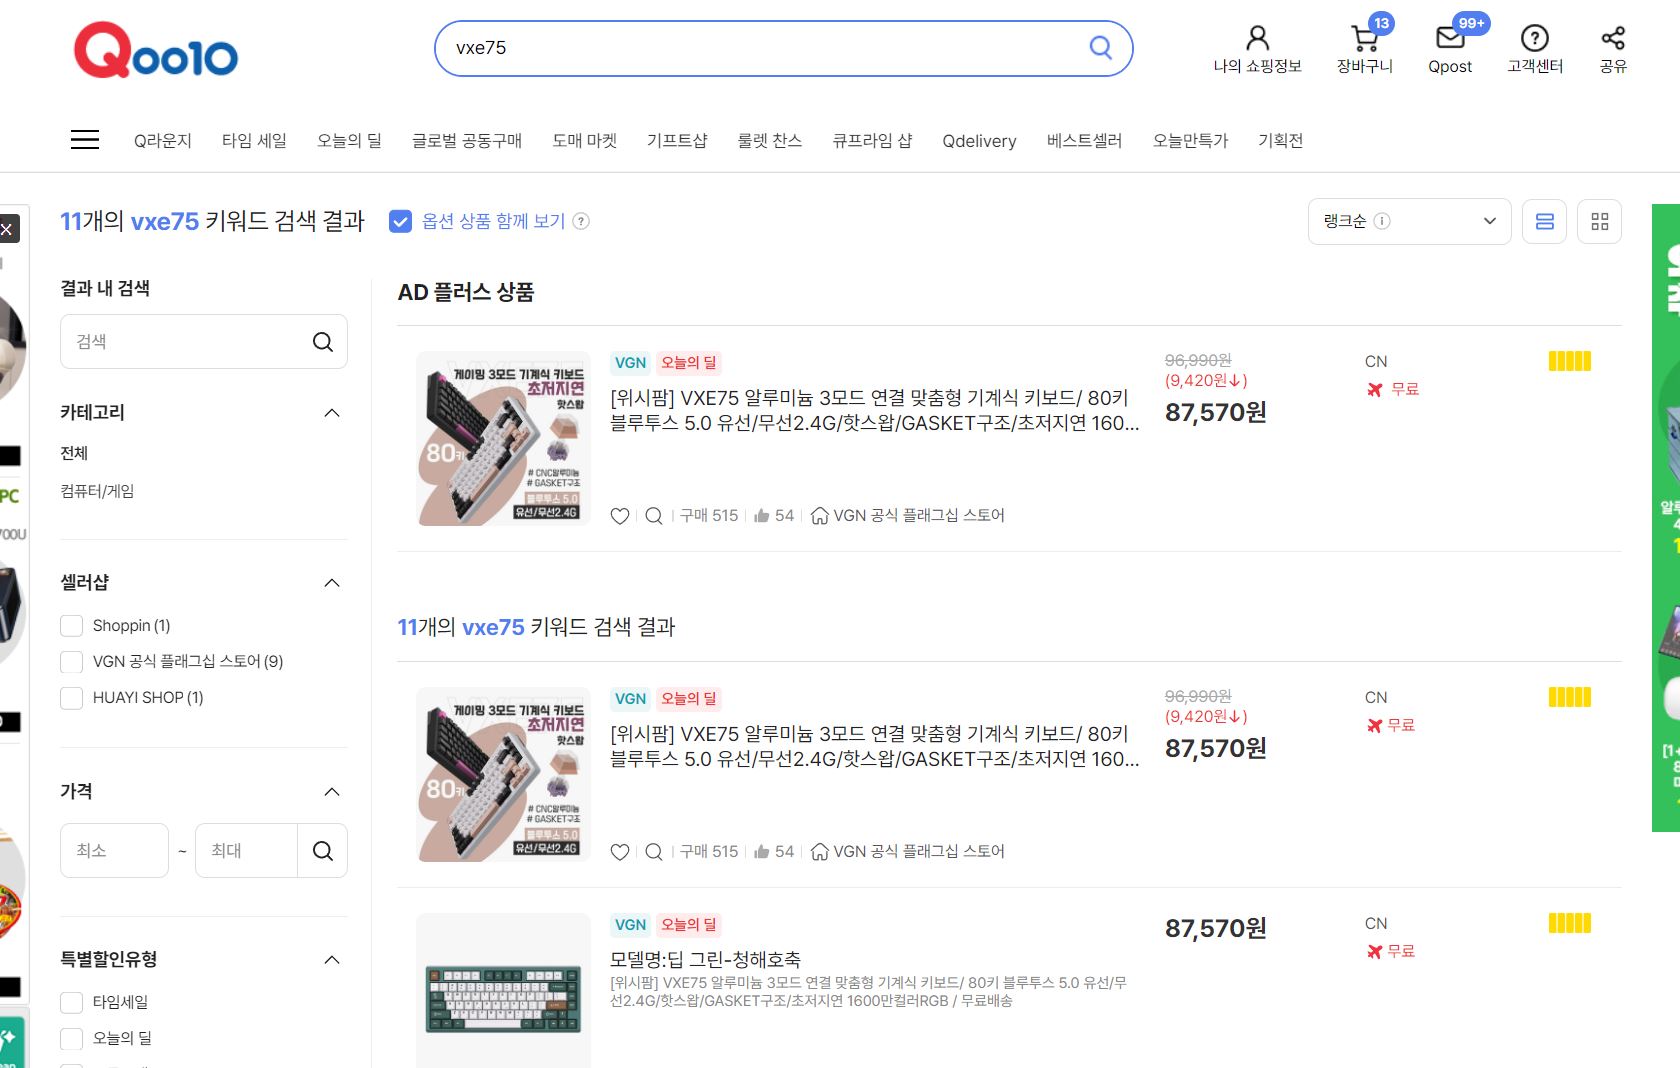Open second listing keyboard thumbnail
This screenshot has height=1068, width=1680.
coord(503,775)
